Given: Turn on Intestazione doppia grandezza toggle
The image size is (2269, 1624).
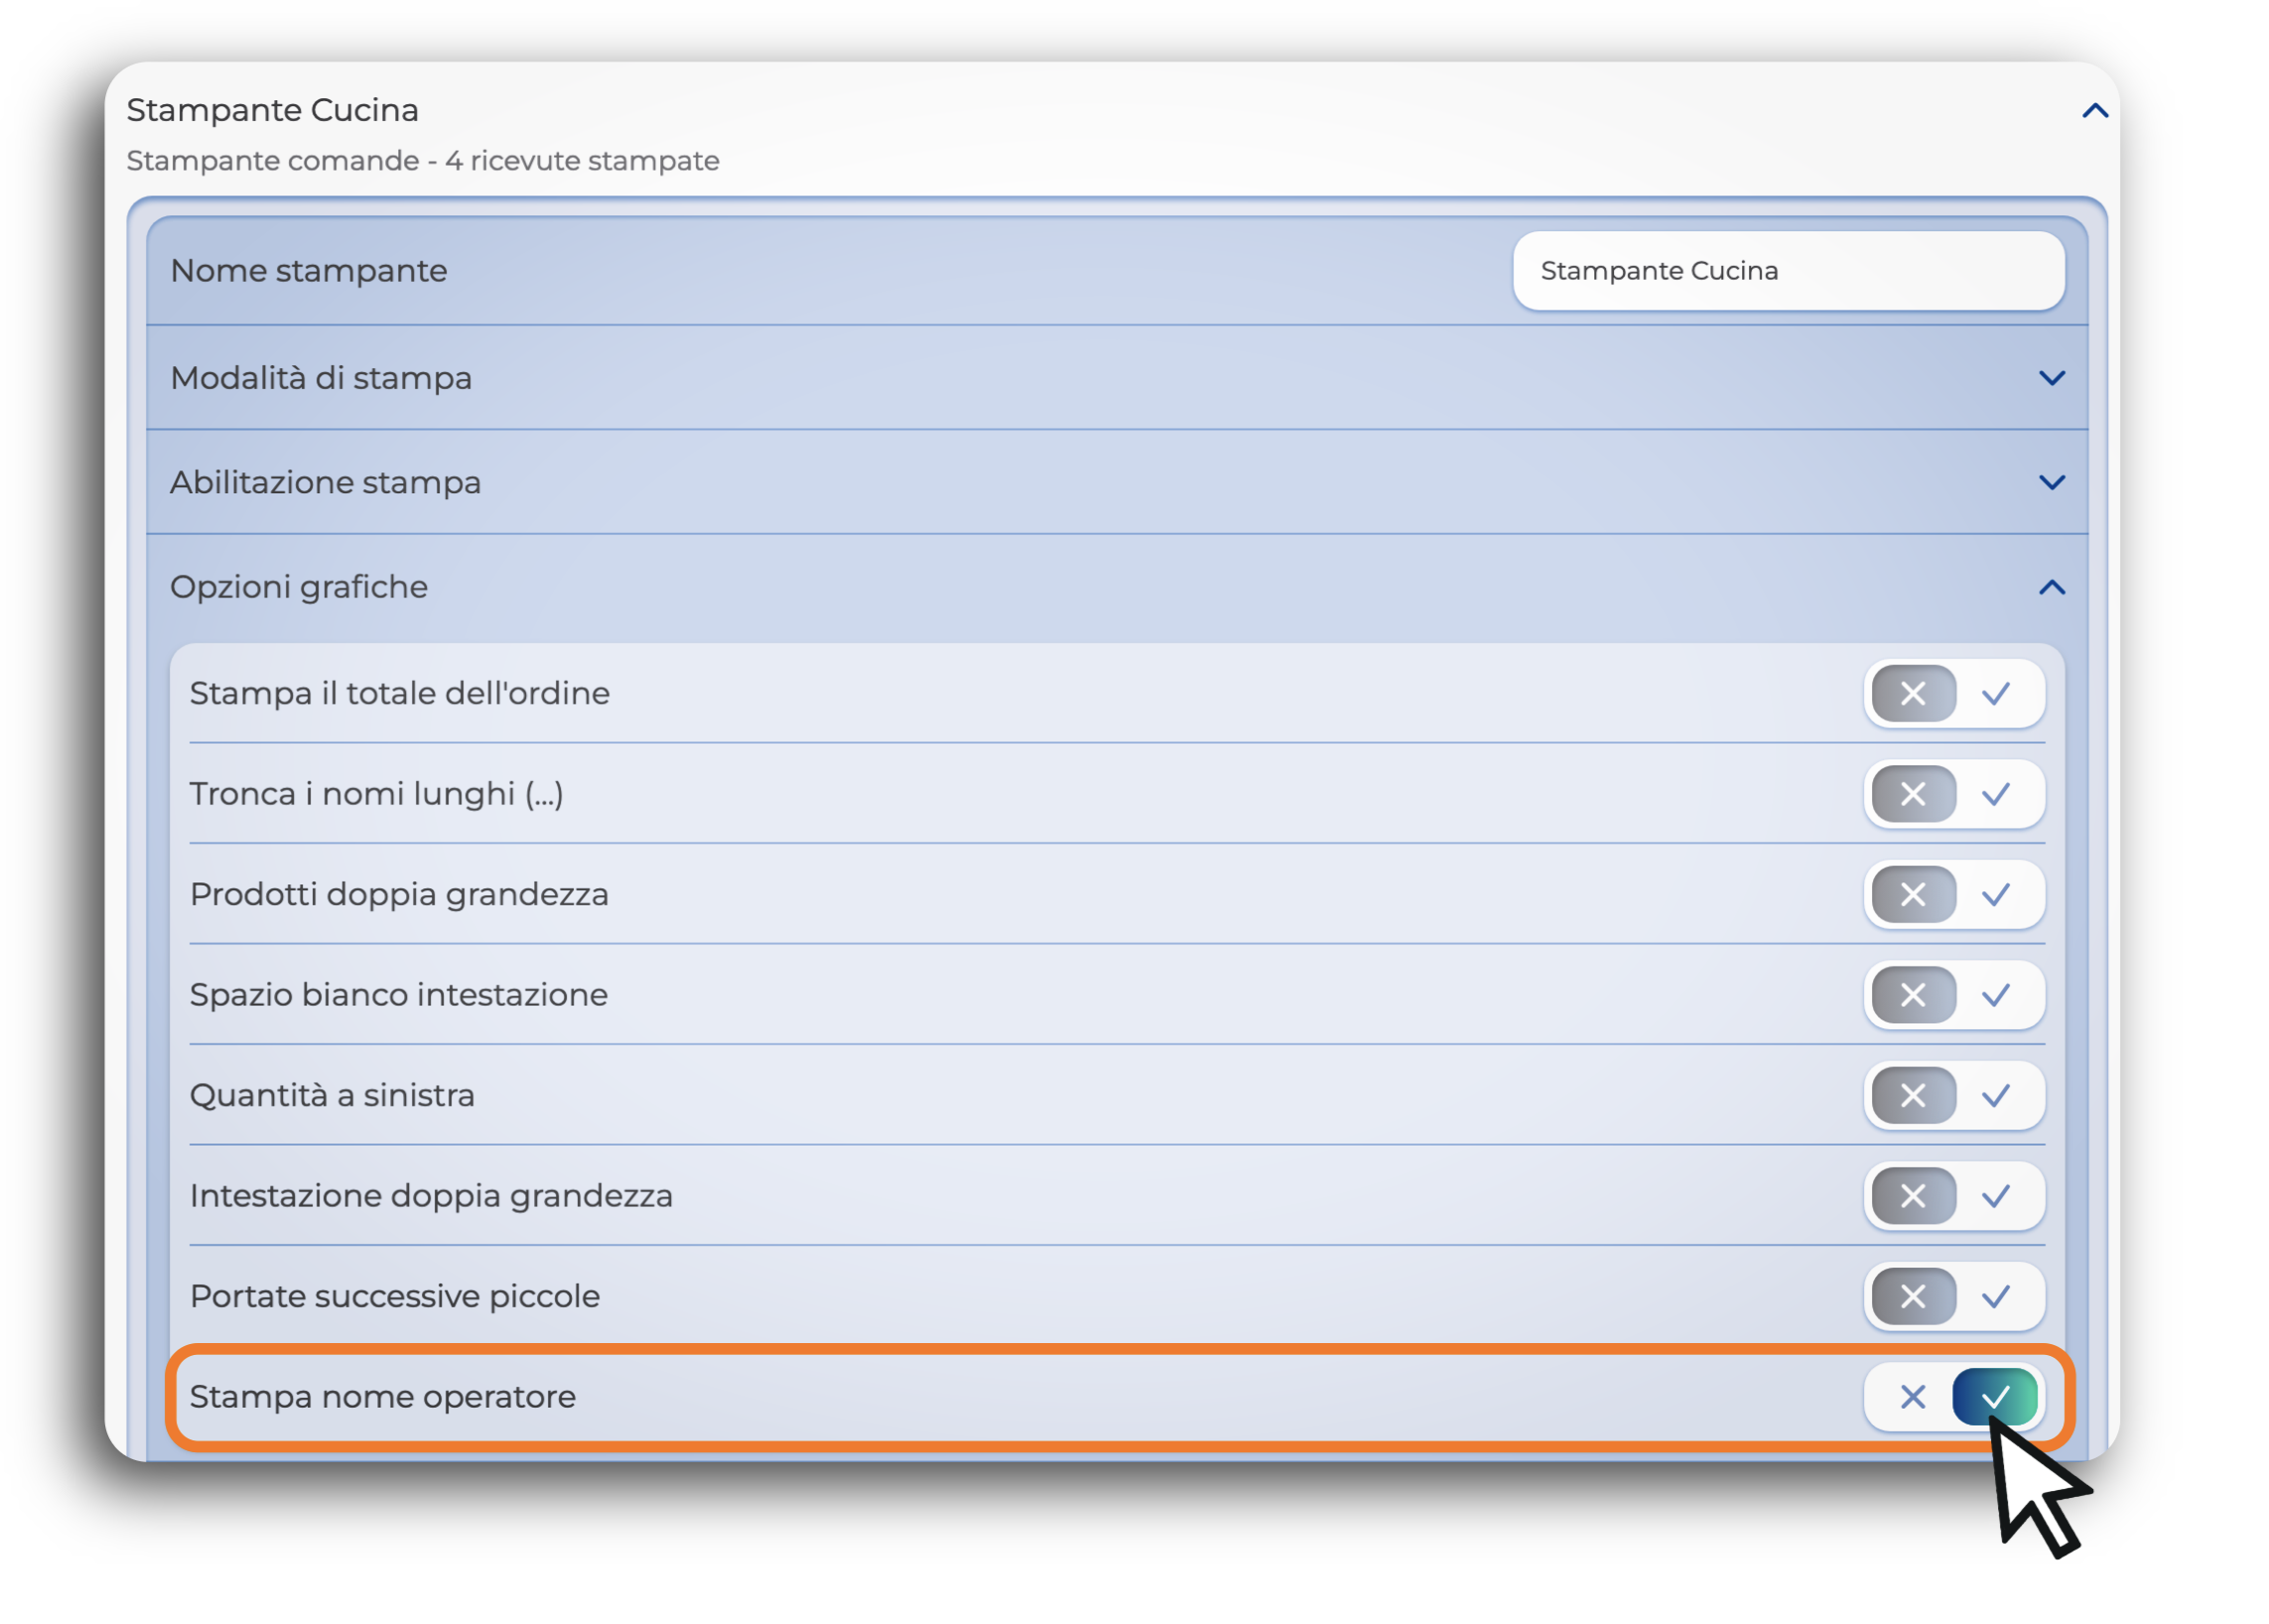Looking at the screenshot, I should click(x=1995, y=1196).
